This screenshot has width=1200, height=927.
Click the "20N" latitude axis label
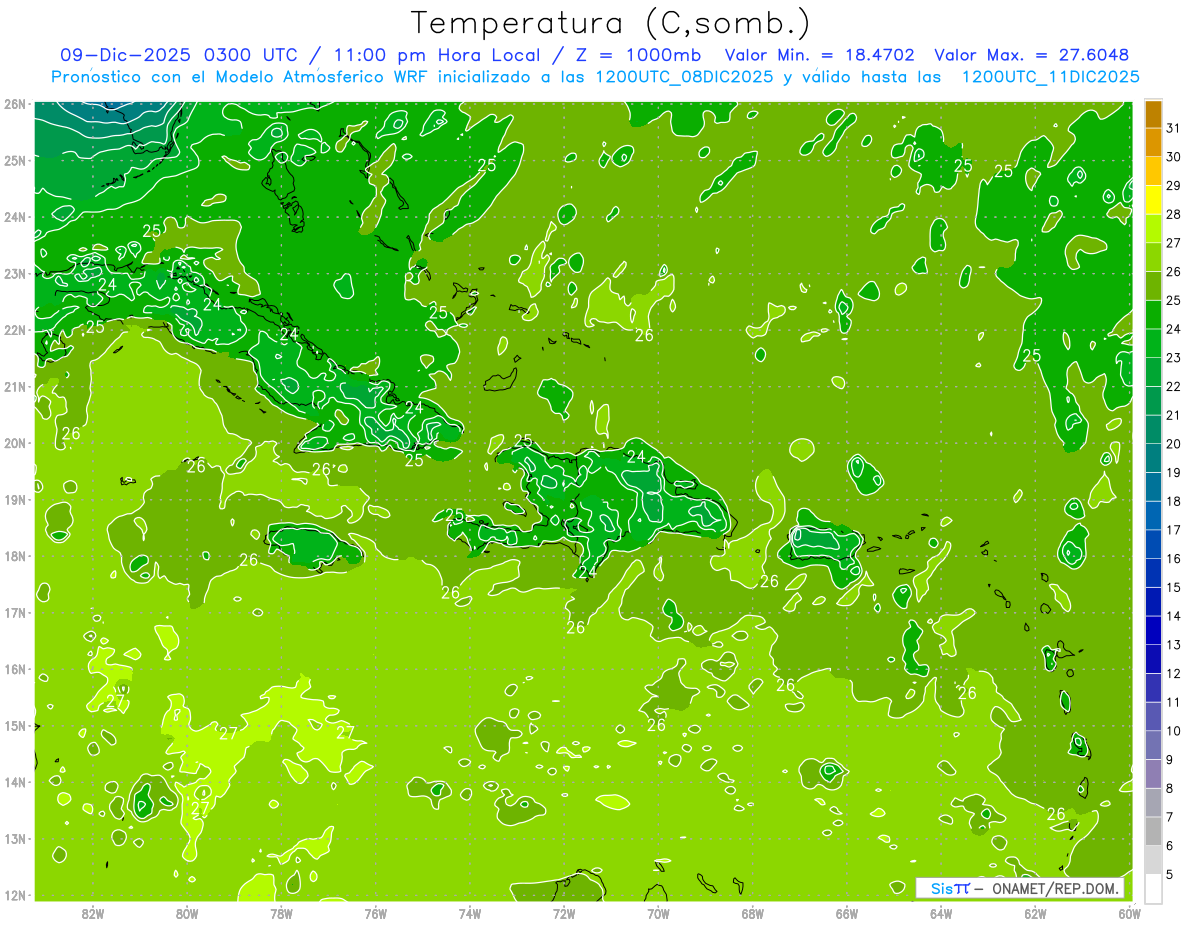coord(15,443)
